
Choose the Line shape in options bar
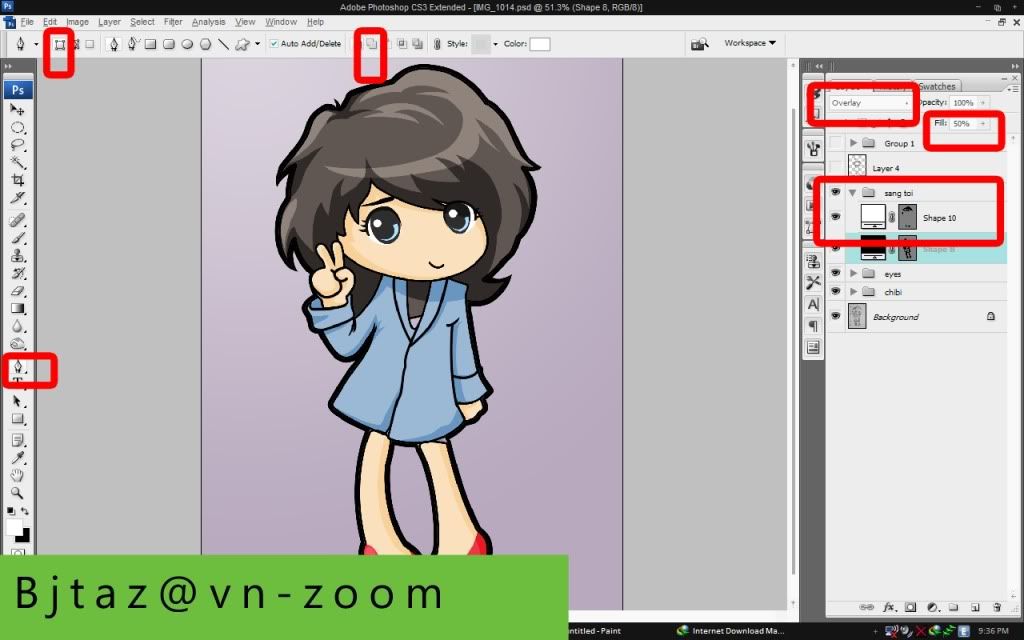[x=223, y=44]
